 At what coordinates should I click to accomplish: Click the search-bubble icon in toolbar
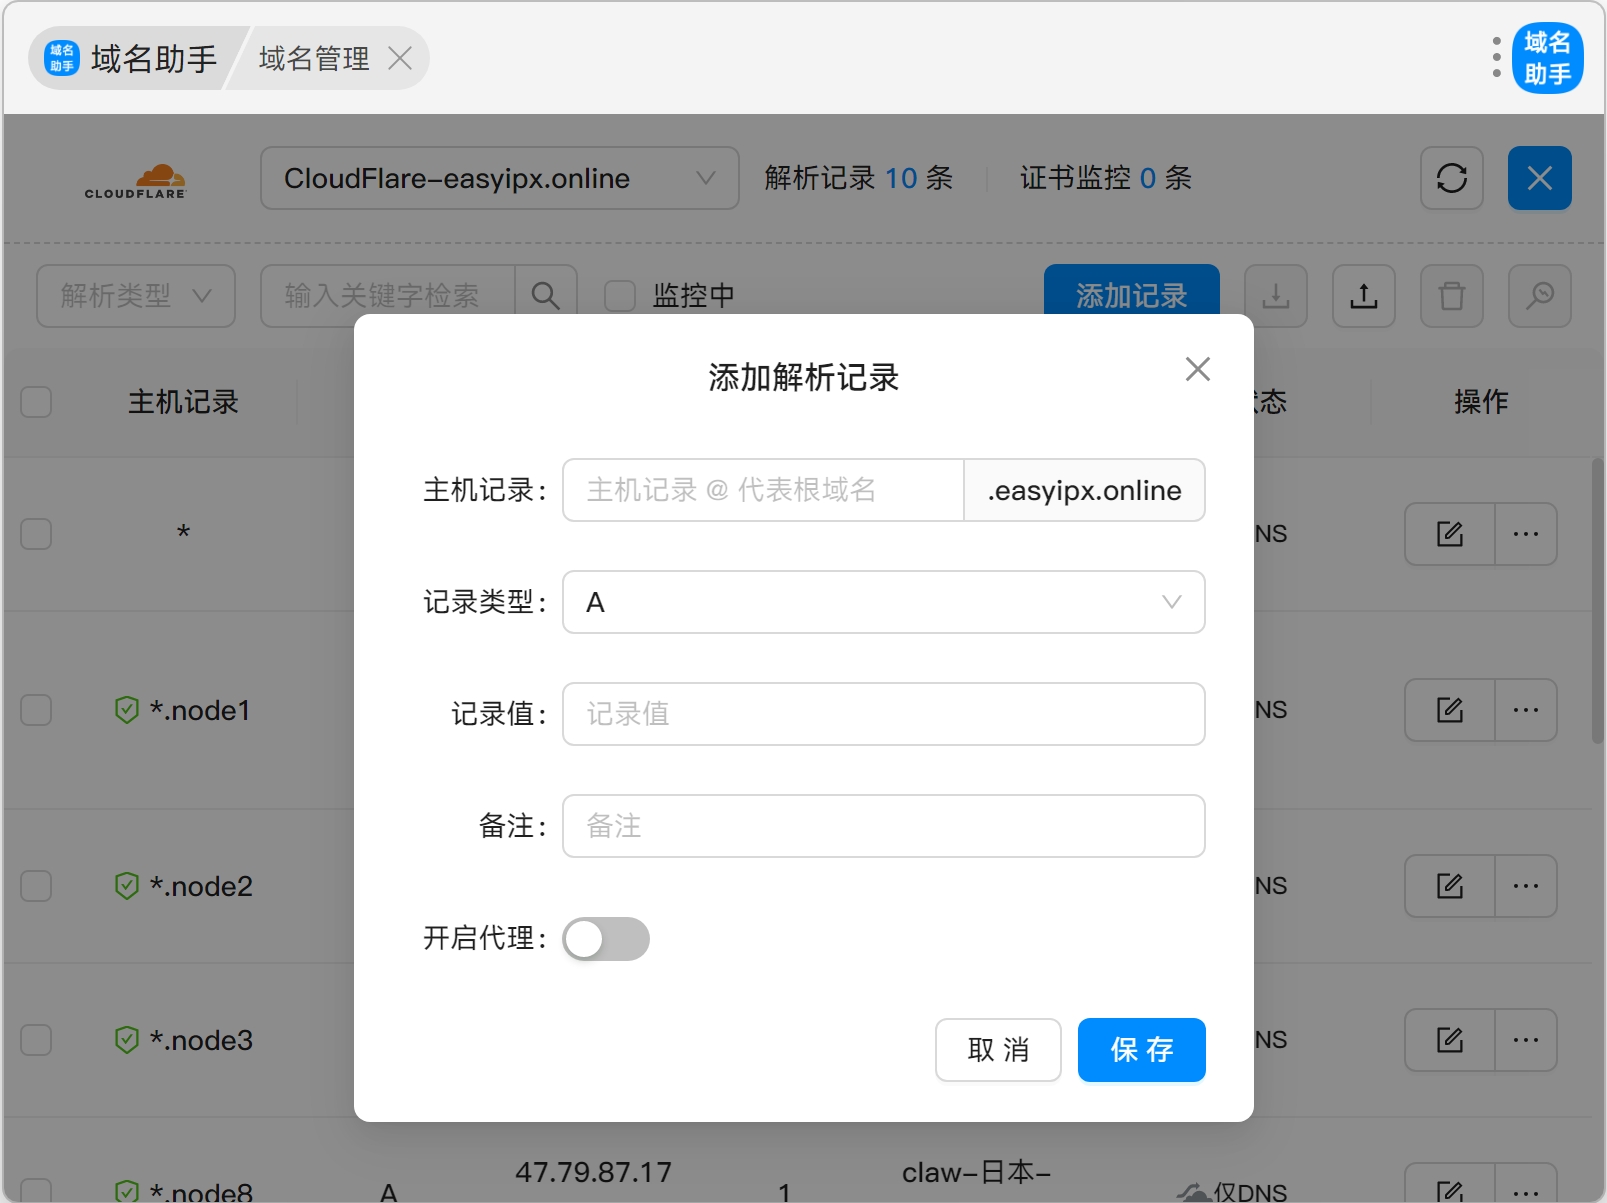tap(1539, 296)
